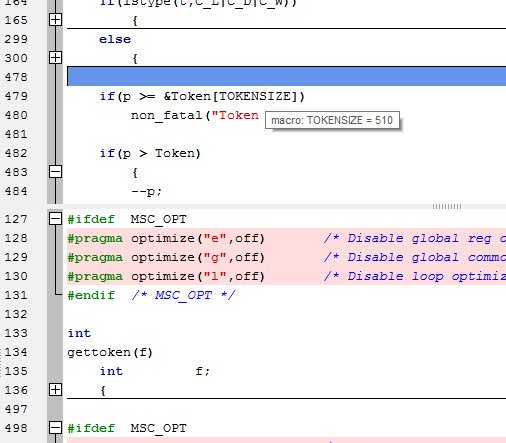Click the pragma optimize("l",off) line
The image size is (506, 443).
coord(166,276)
